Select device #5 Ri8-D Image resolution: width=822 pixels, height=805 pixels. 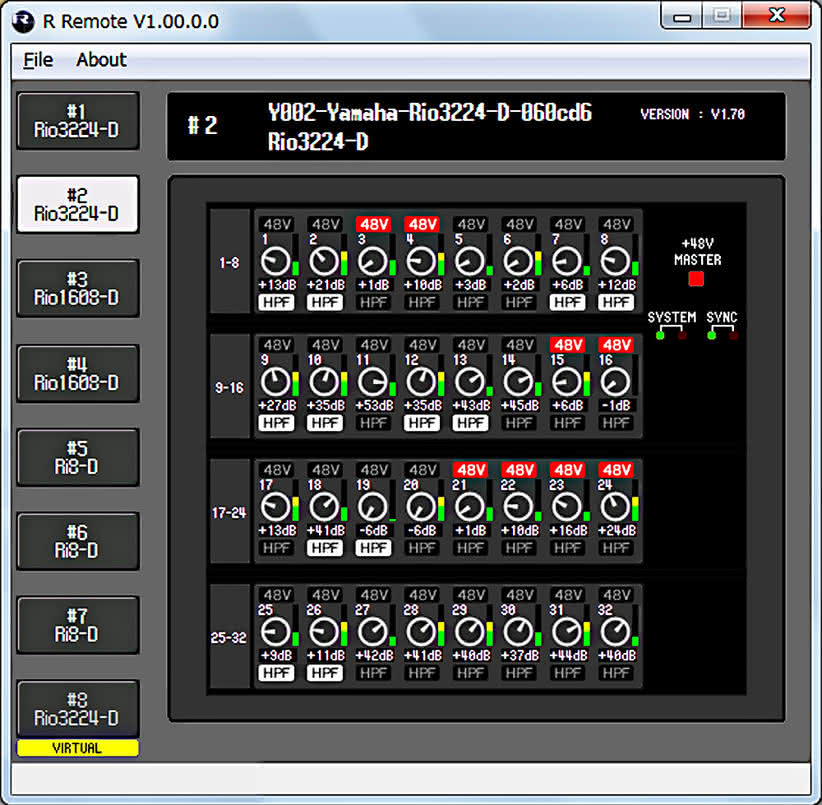pyautogui.click(x=78, y=458)
